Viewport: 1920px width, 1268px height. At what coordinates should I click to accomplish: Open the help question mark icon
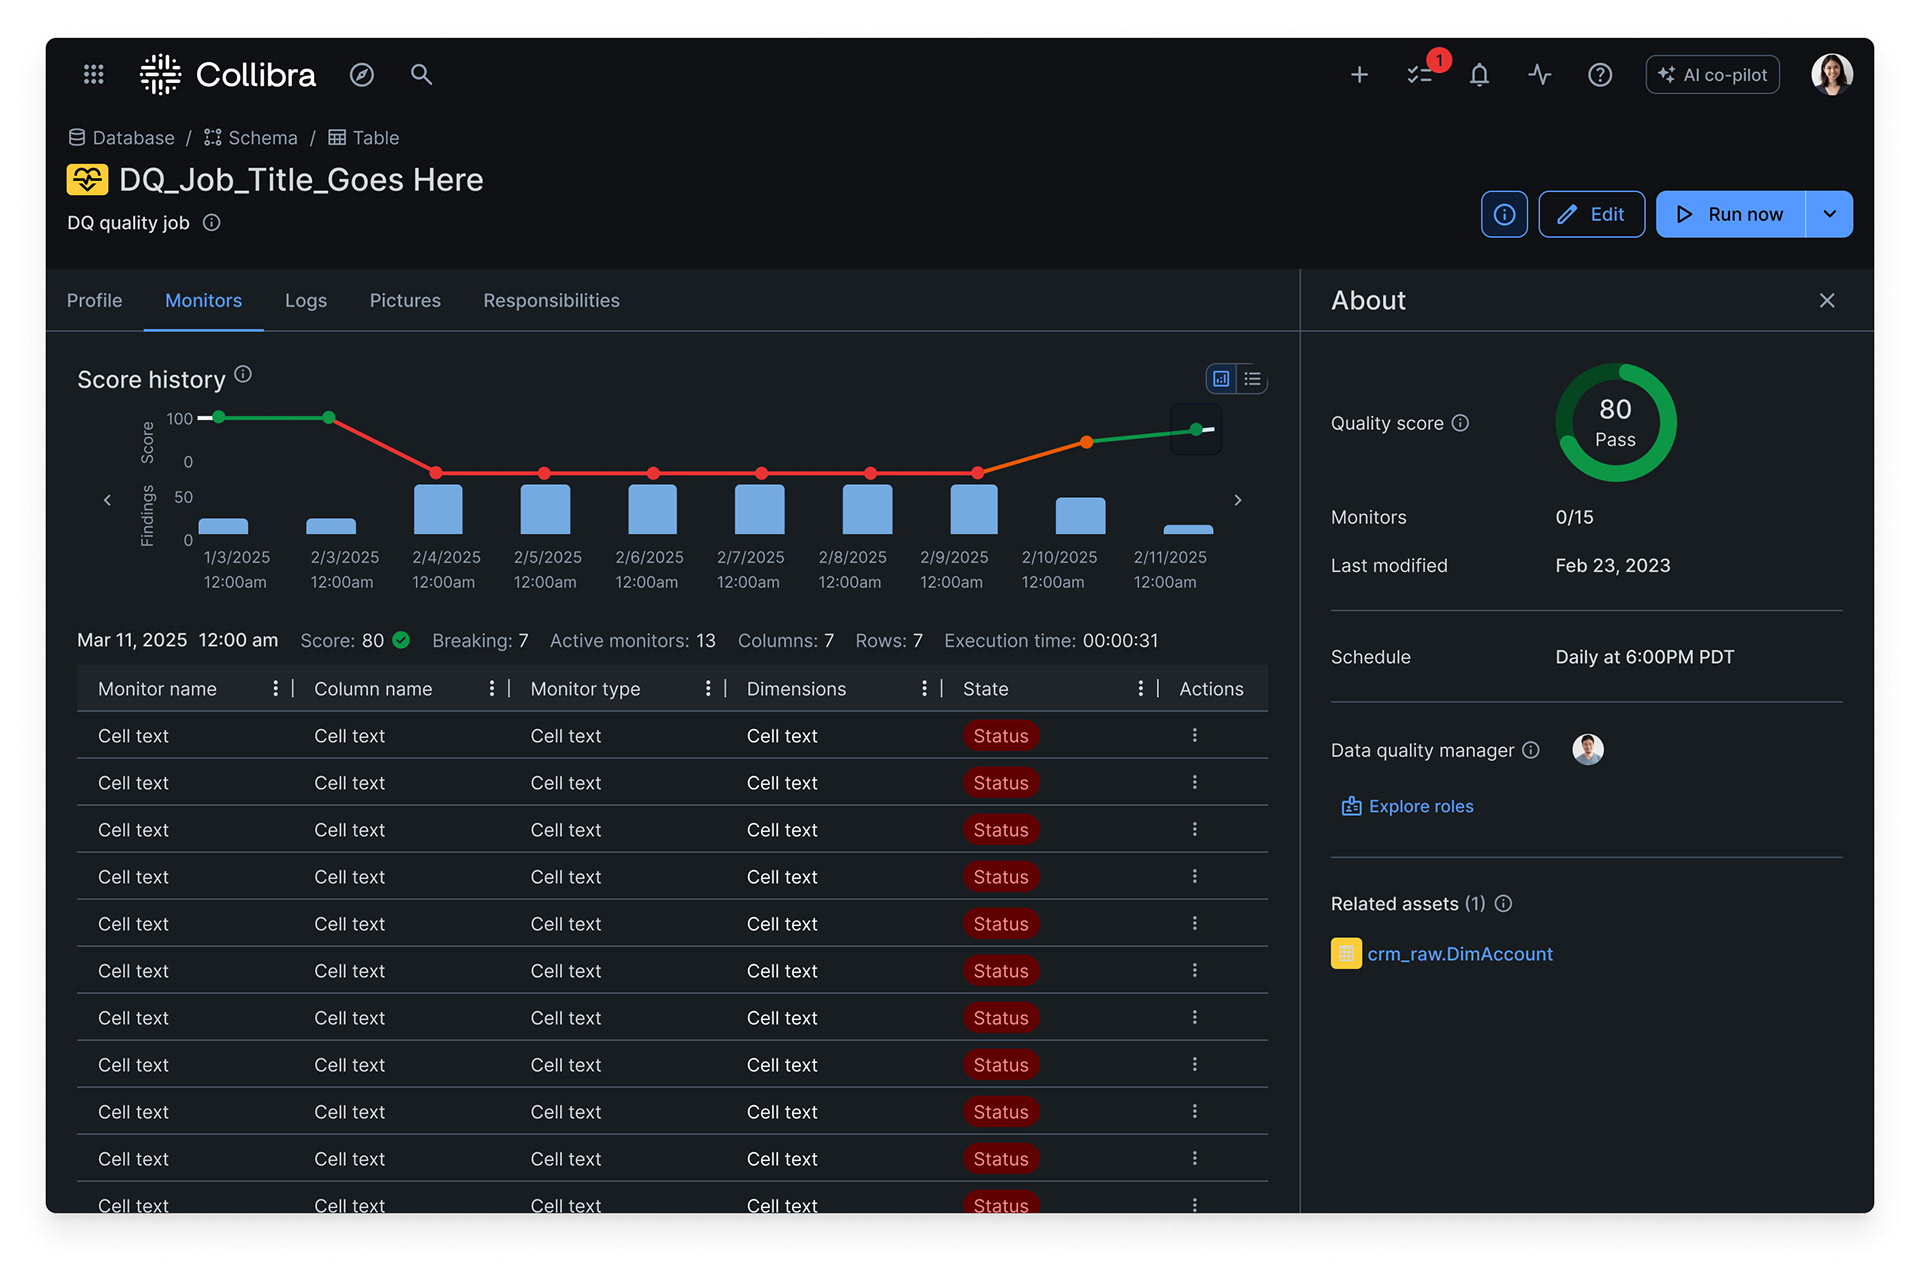[x=1600, y=75]
